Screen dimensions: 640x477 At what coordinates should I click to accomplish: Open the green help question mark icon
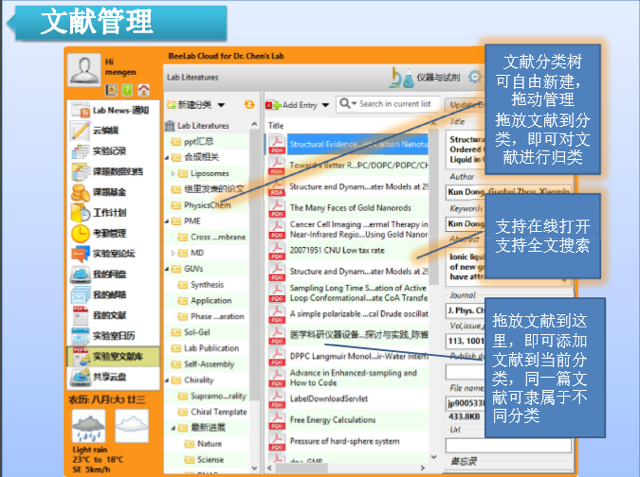127,90
